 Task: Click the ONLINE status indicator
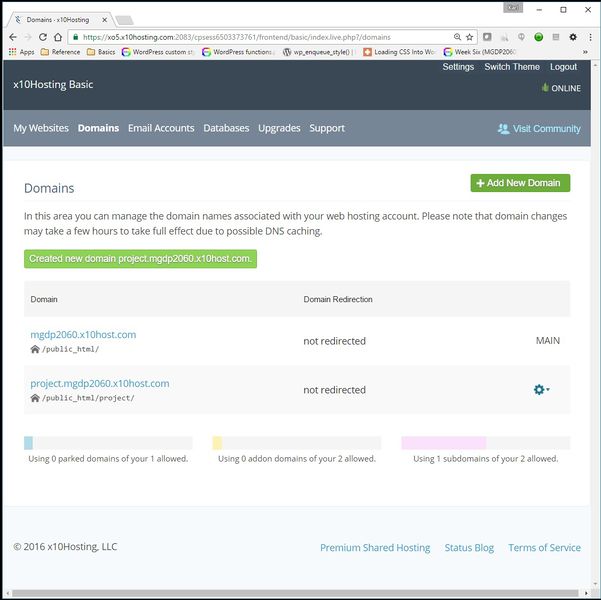[x=561, y=88]
